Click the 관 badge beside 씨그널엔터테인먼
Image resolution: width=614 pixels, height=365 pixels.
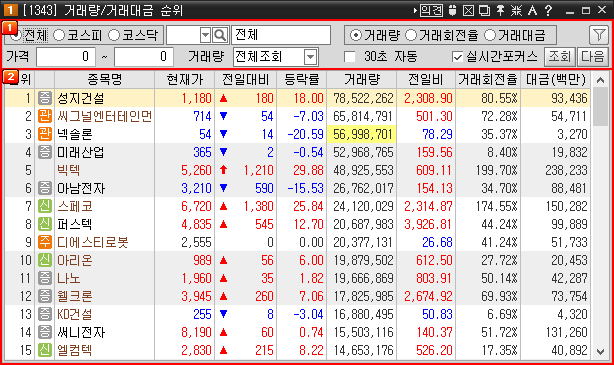pos(45,116)
